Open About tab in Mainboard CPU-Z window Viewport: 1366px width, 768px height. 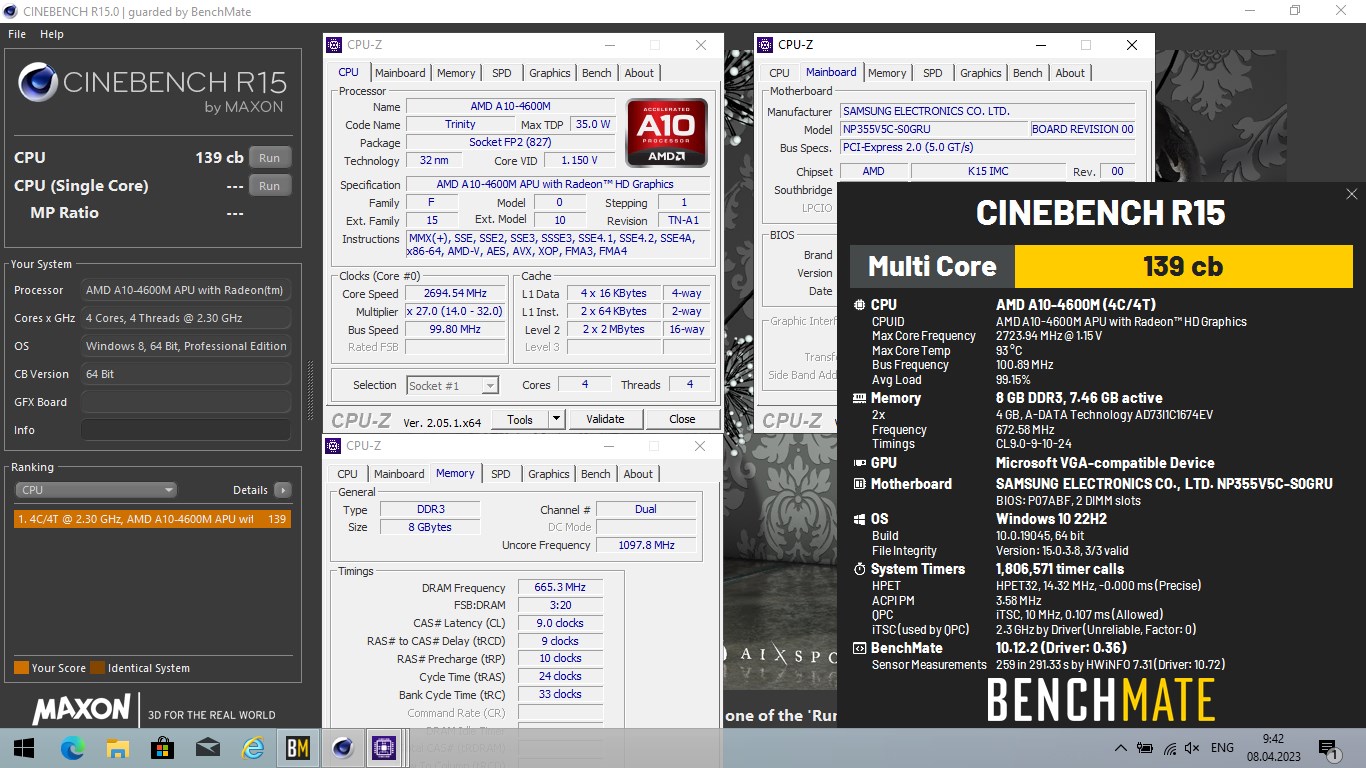pyautogui.click(x=1070, y=73)
